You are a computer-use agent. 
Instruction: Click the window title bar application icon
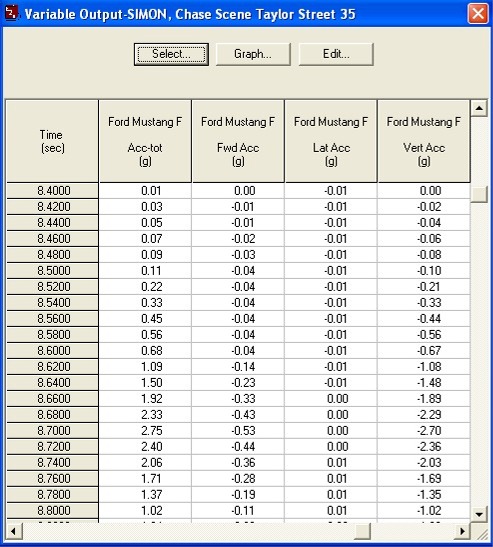coord(12,14)
